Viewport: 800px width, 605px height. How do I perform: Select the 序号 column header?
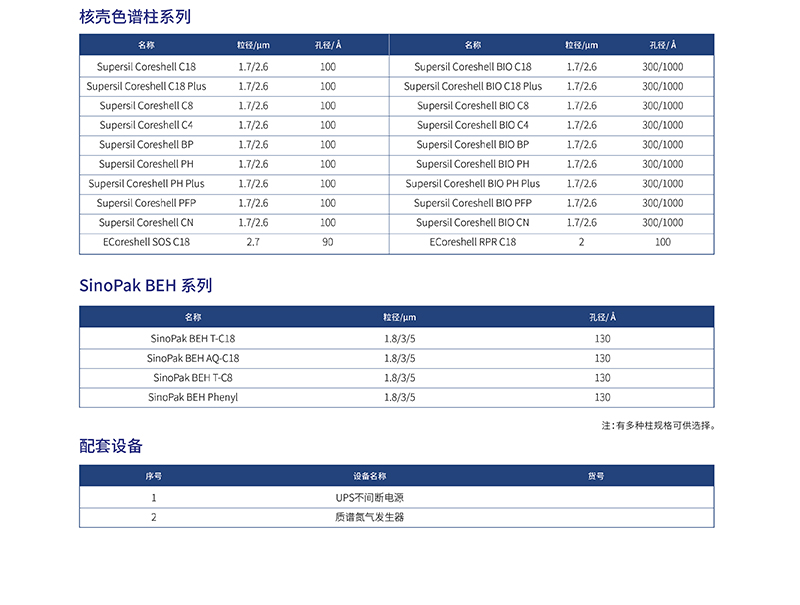154,476
